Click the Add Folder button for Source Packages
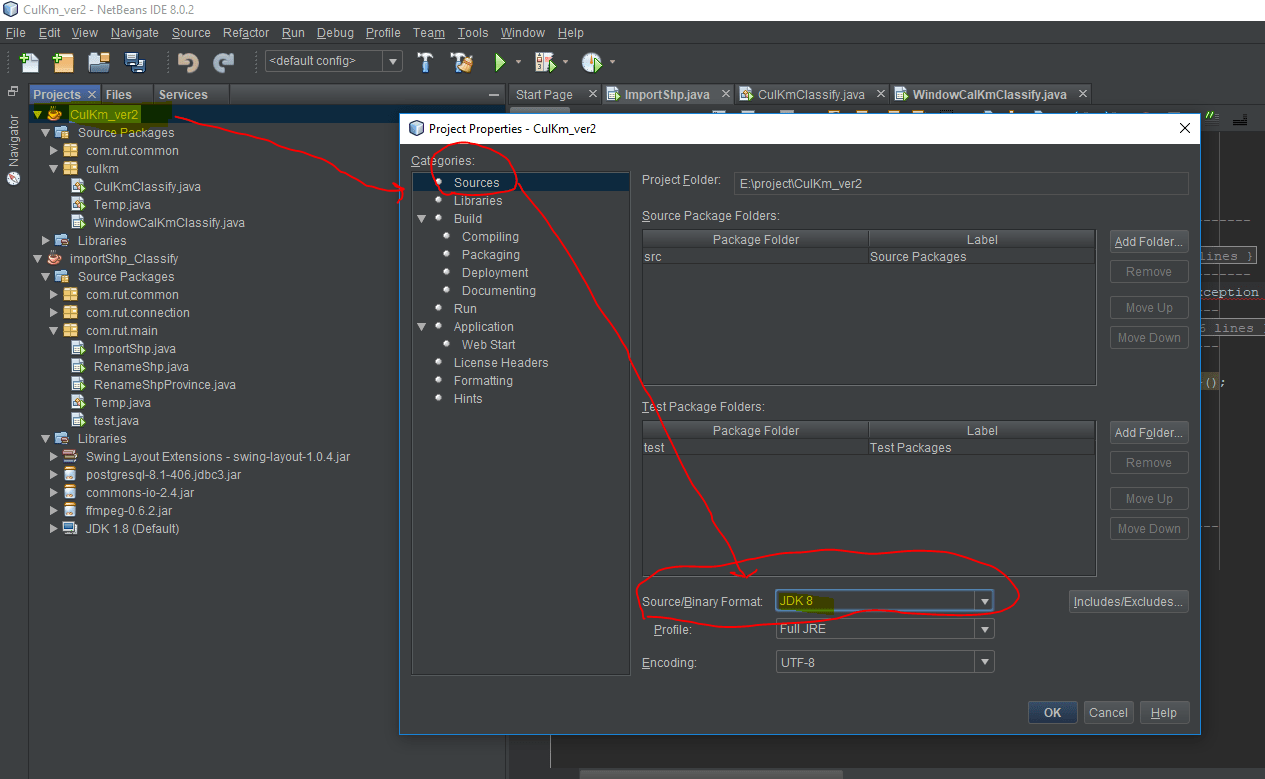 pos(1148,241)
